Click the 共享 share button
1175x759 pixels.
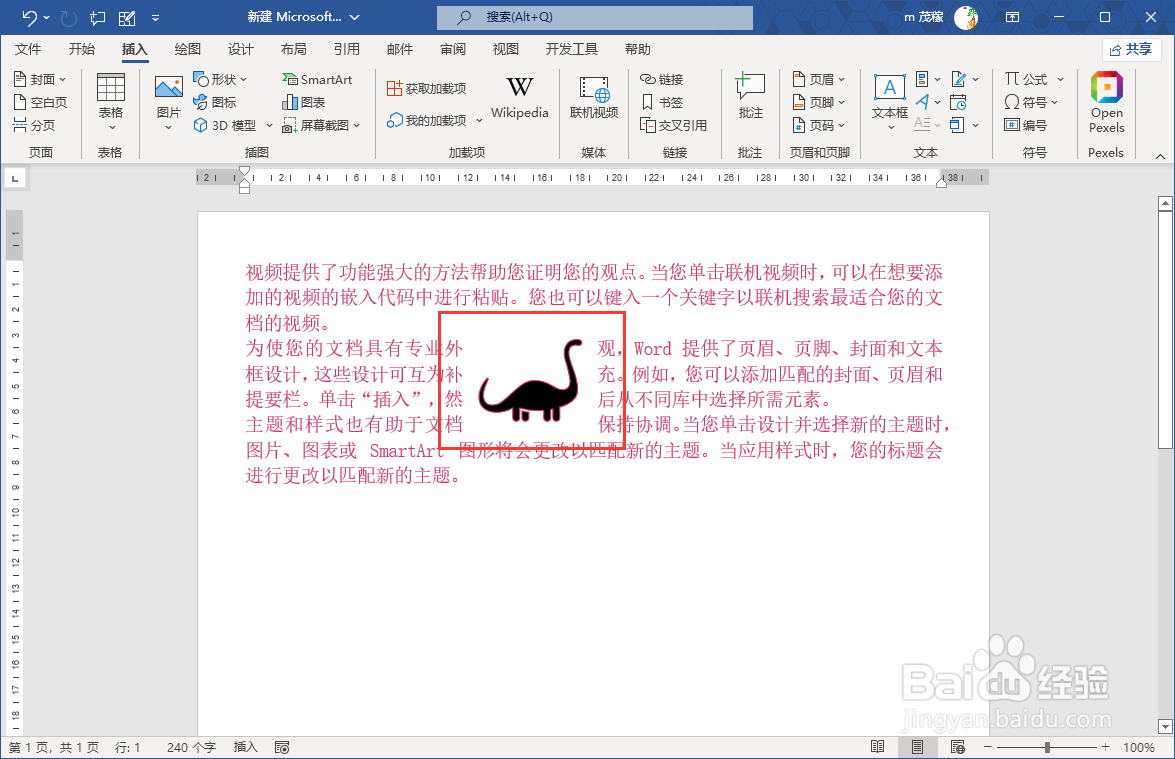1131,48
